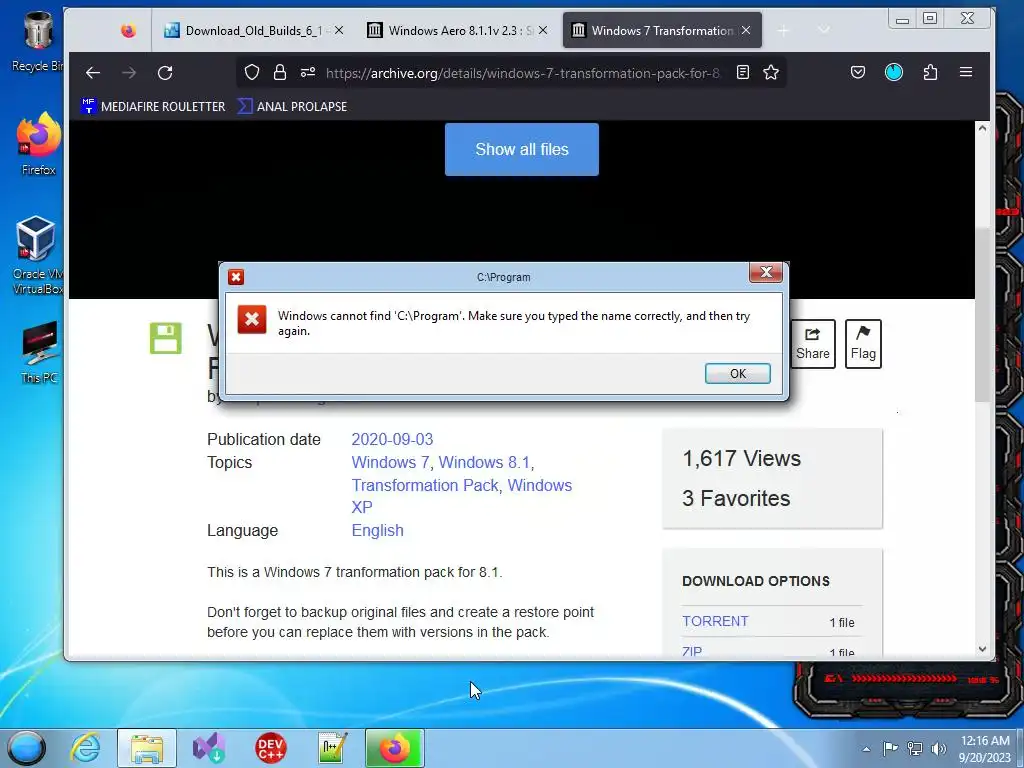Open the Start orb button
Viewport: 1024px width, 768px height.
(x=27, y=748)
